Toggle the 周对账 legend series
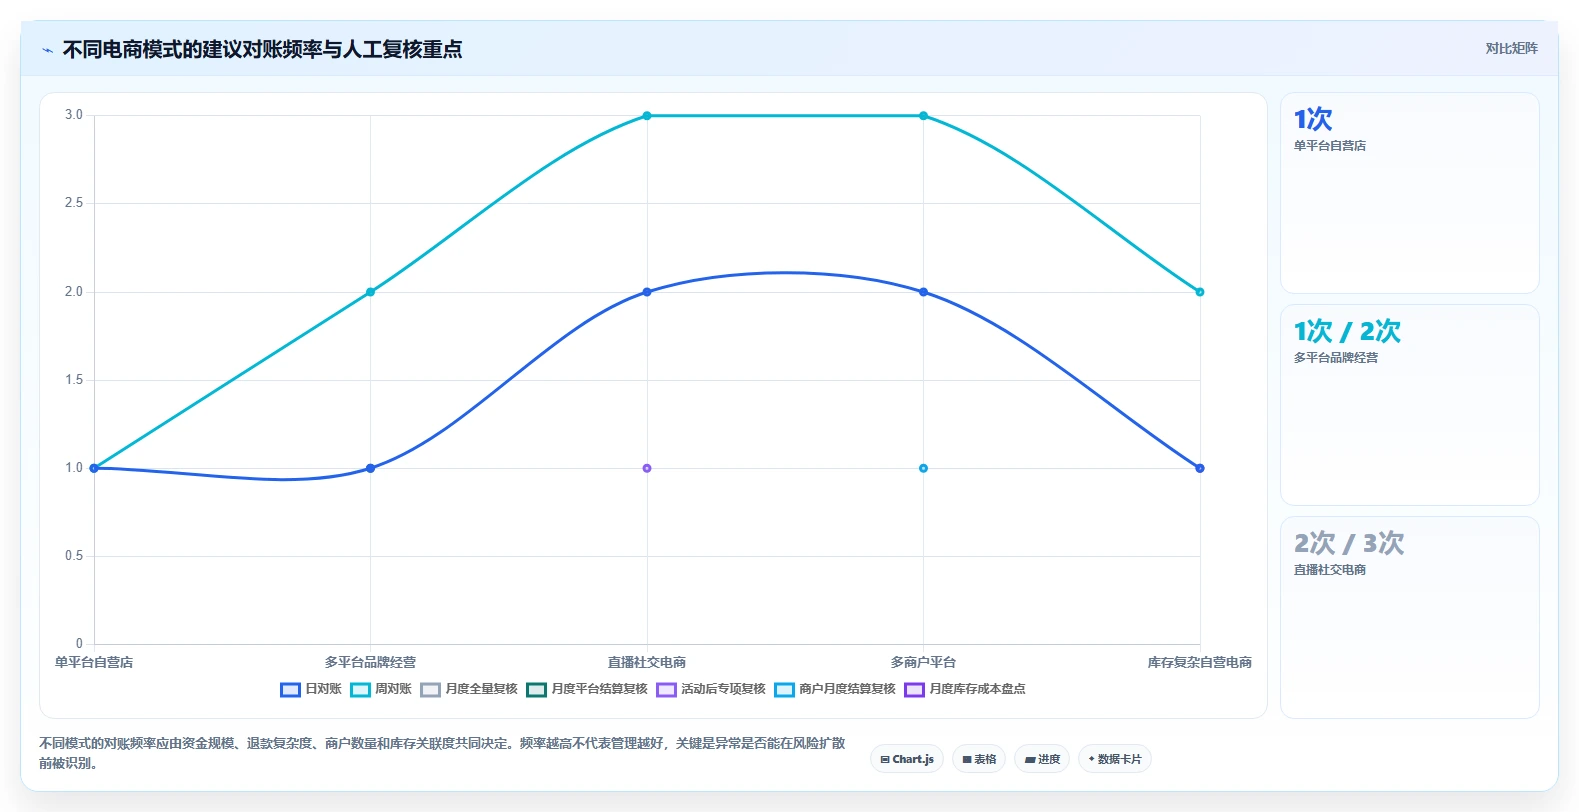The width and height of the screenshot is (1579, 812). [381, 689]
